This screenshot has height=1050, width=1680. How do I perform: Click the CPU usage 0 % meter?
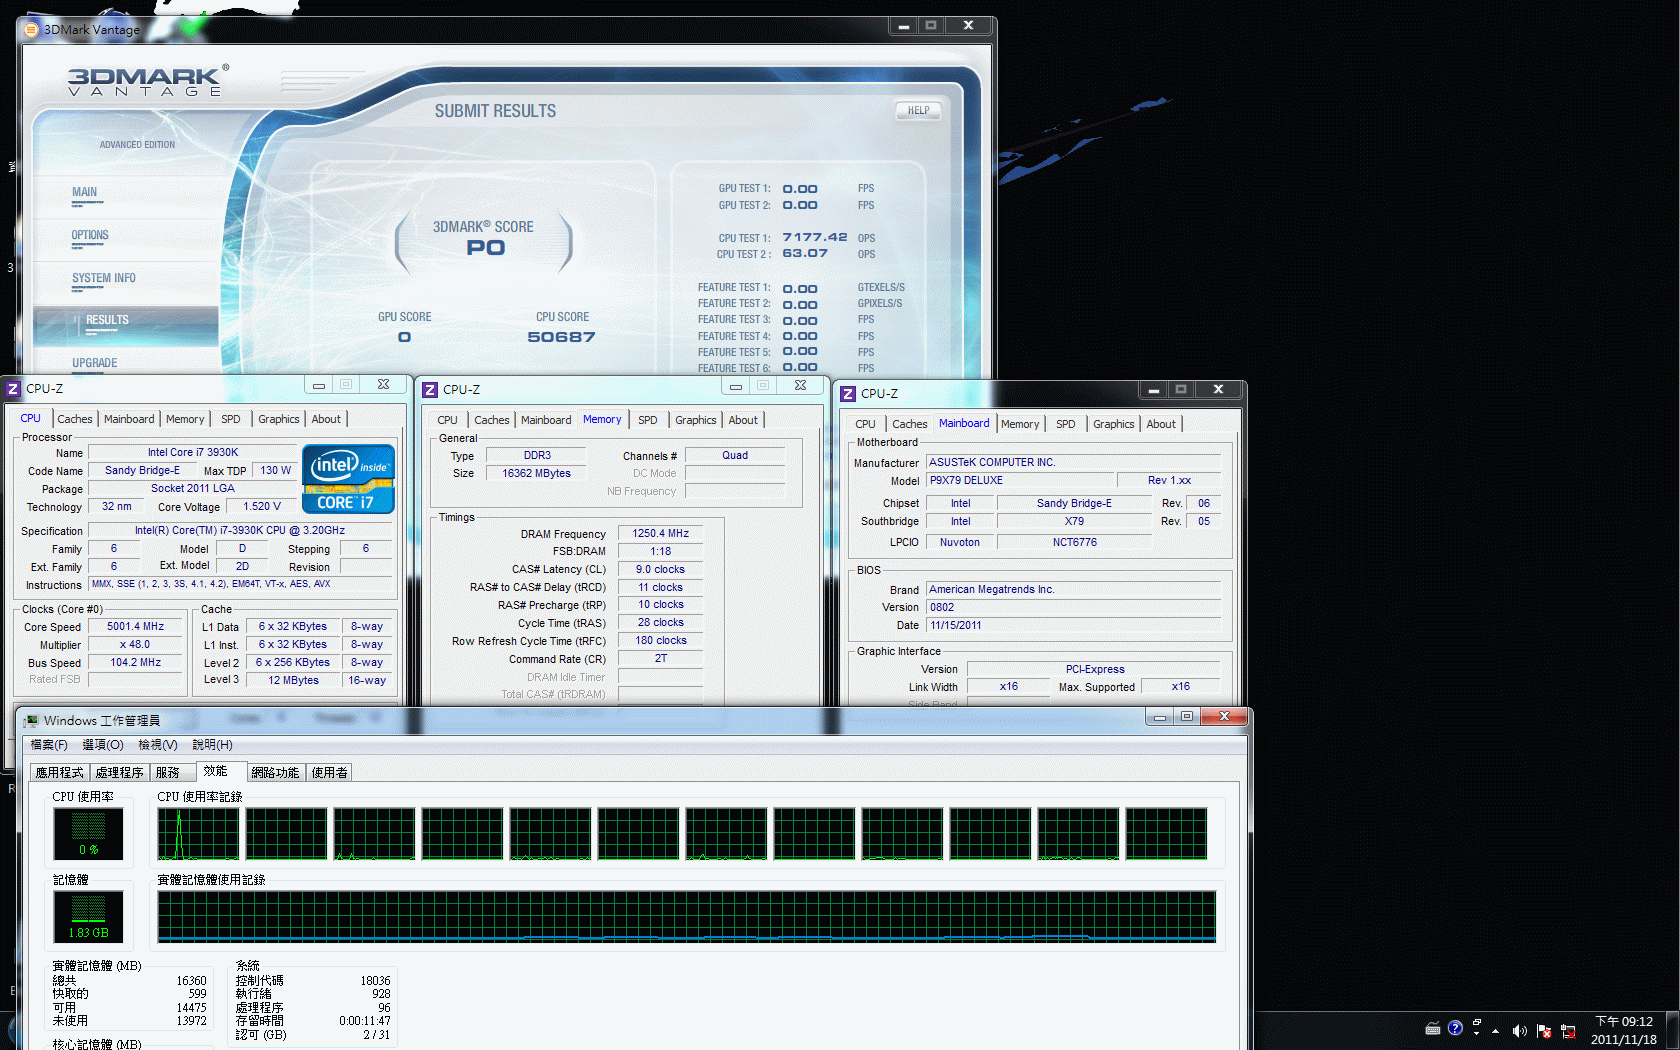(x=88, y=834)
